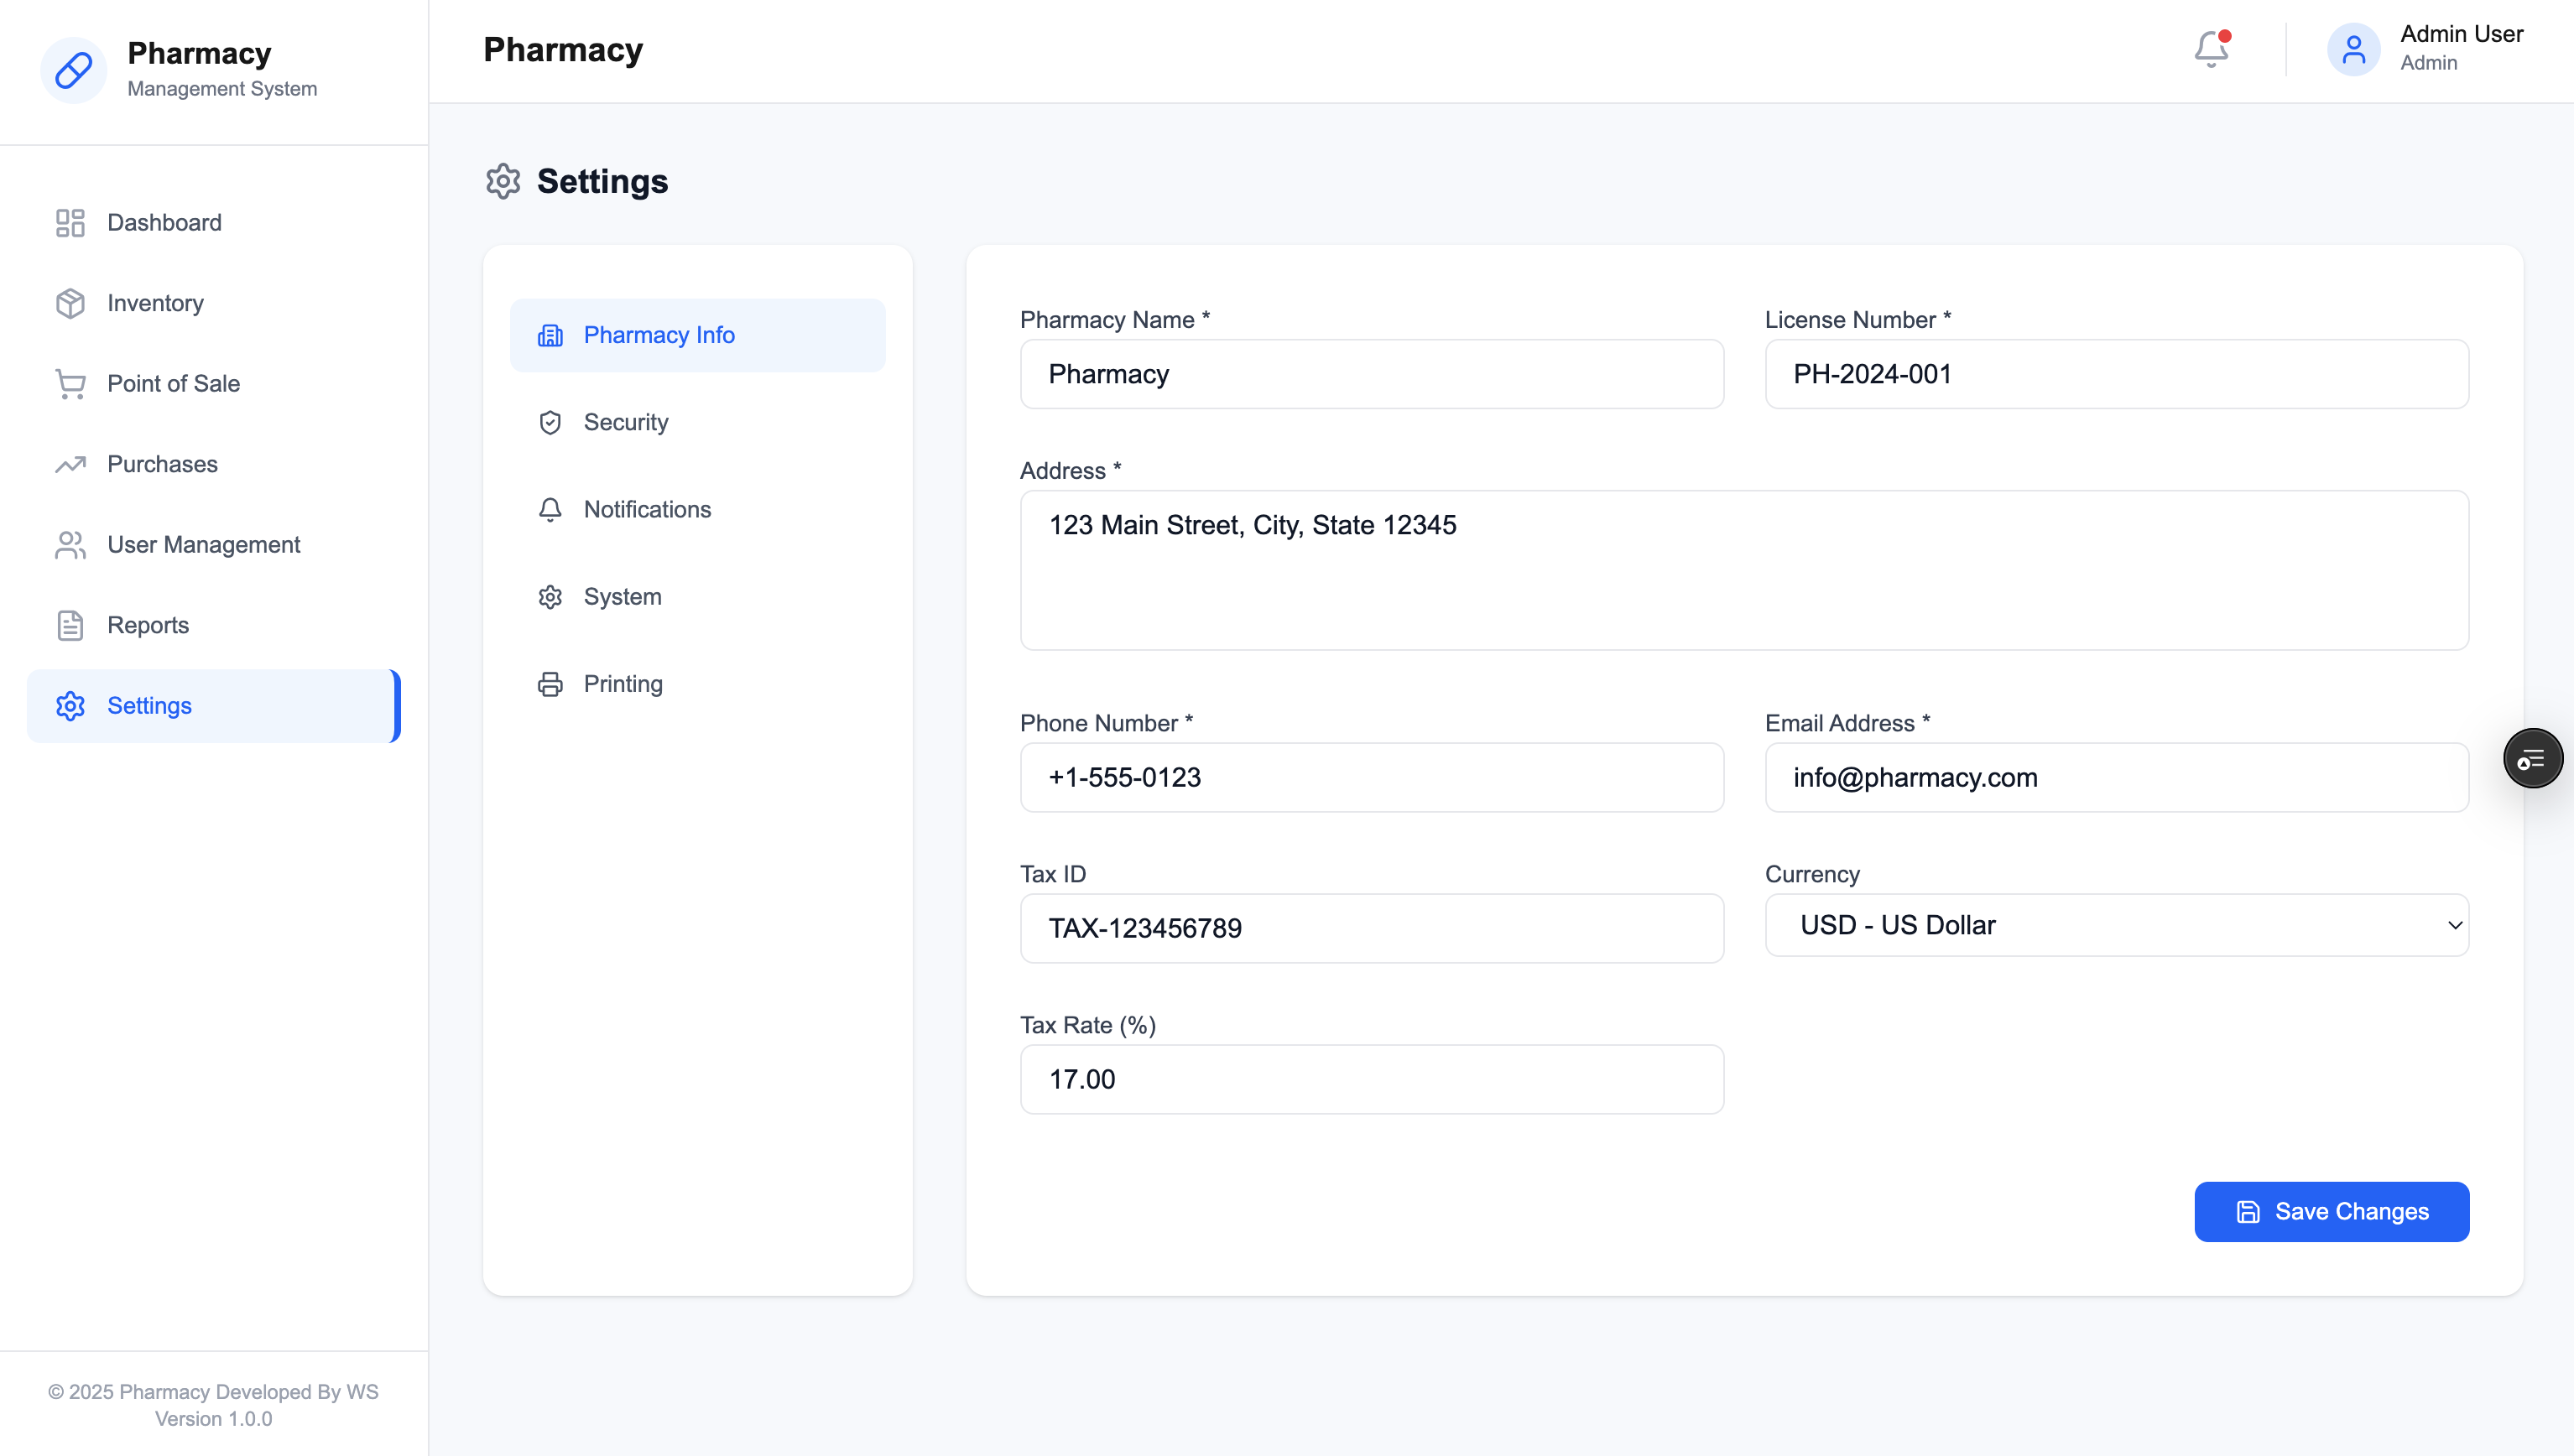Image resolution: width=2574 pixels, height=1456 pixels.
Task: Open the Purchases menu item
Action: (x=162, y=464)
